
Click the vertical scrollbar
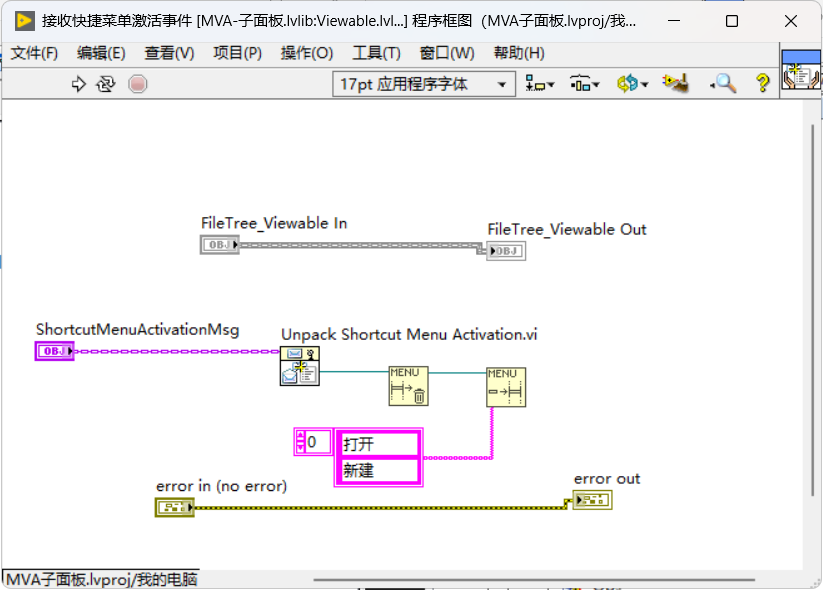pos(812,310)
